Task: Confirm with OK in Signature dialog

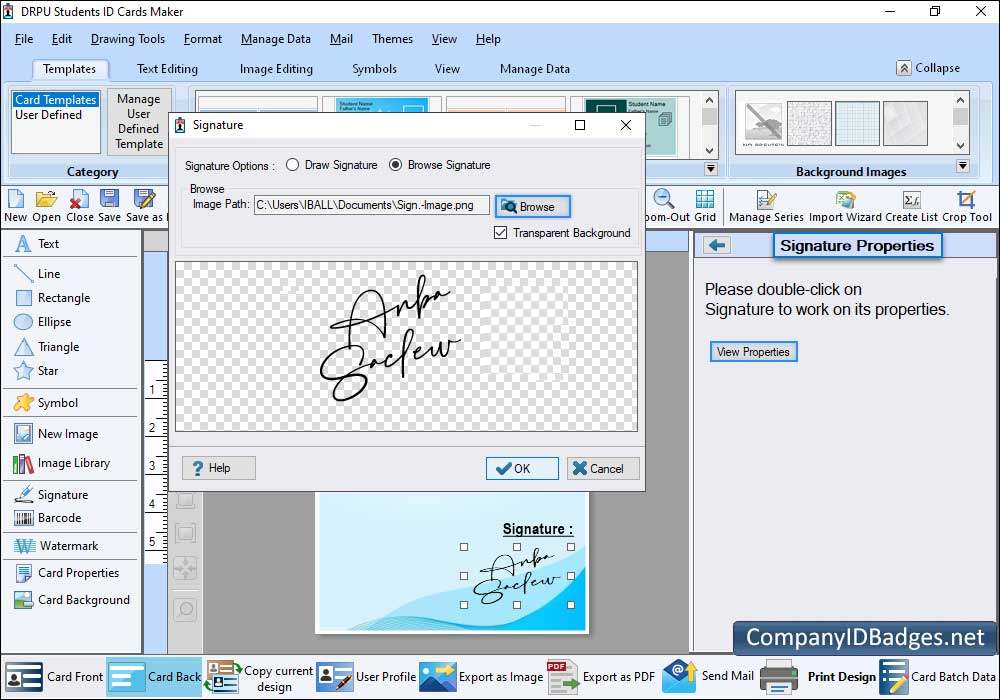Action: [522, 469]
